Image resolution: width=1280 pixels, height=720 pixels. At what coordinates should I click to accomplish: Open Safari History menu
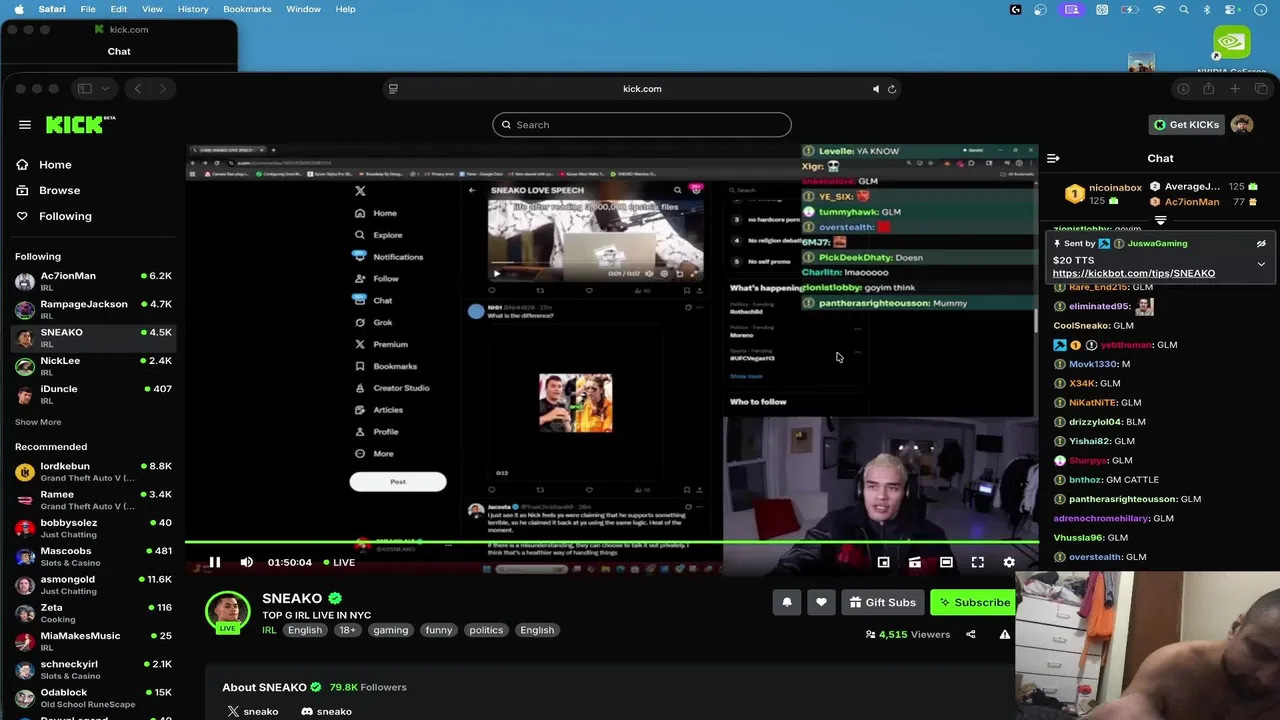(193, 9)
